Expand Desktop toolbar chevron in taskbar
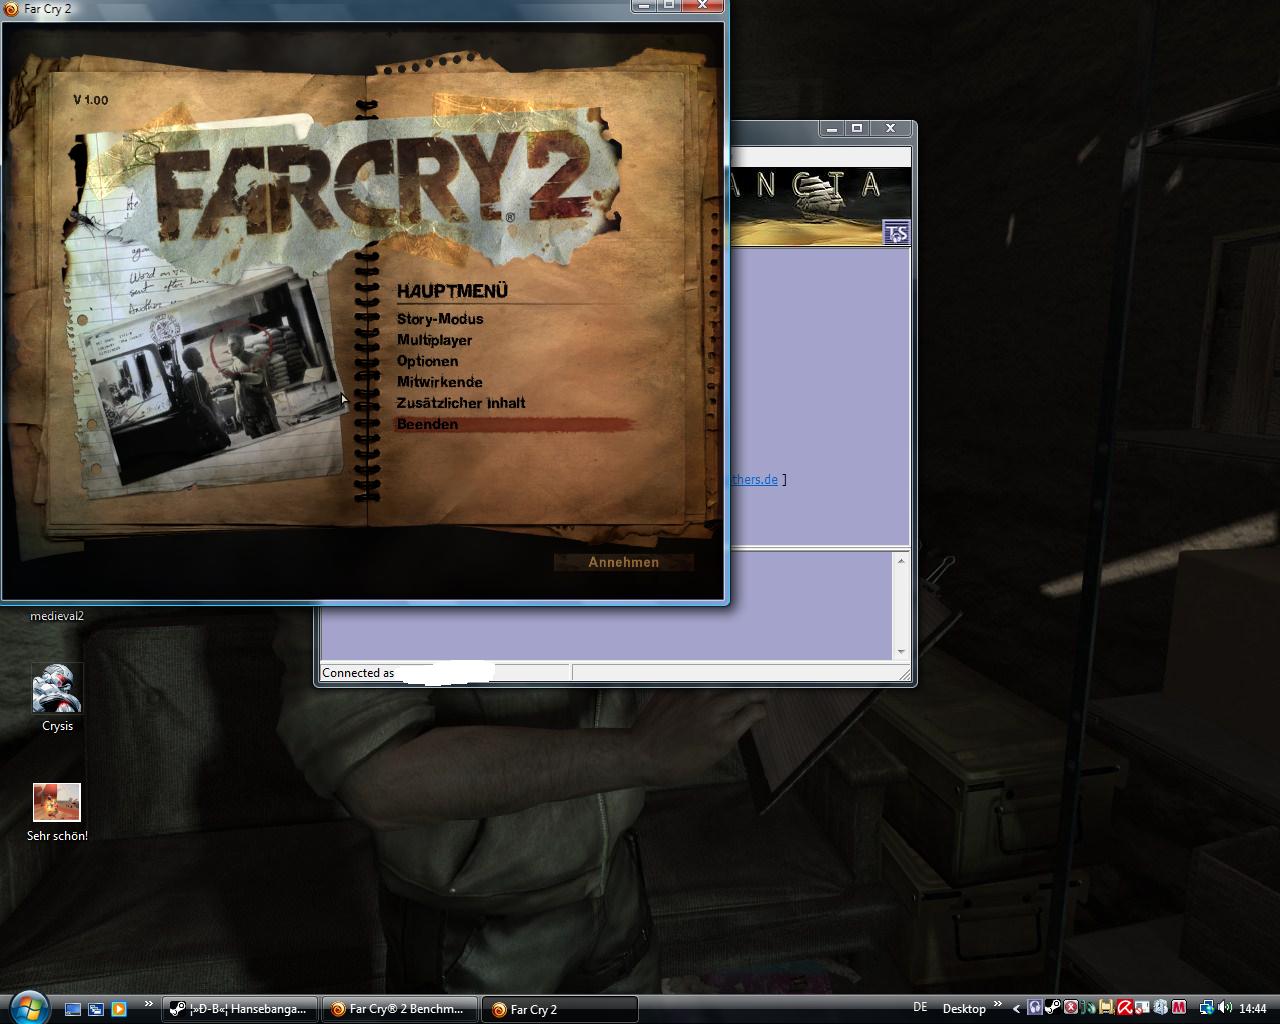Screen dimensions: 1280x1024 click(x=997, y=1004)
